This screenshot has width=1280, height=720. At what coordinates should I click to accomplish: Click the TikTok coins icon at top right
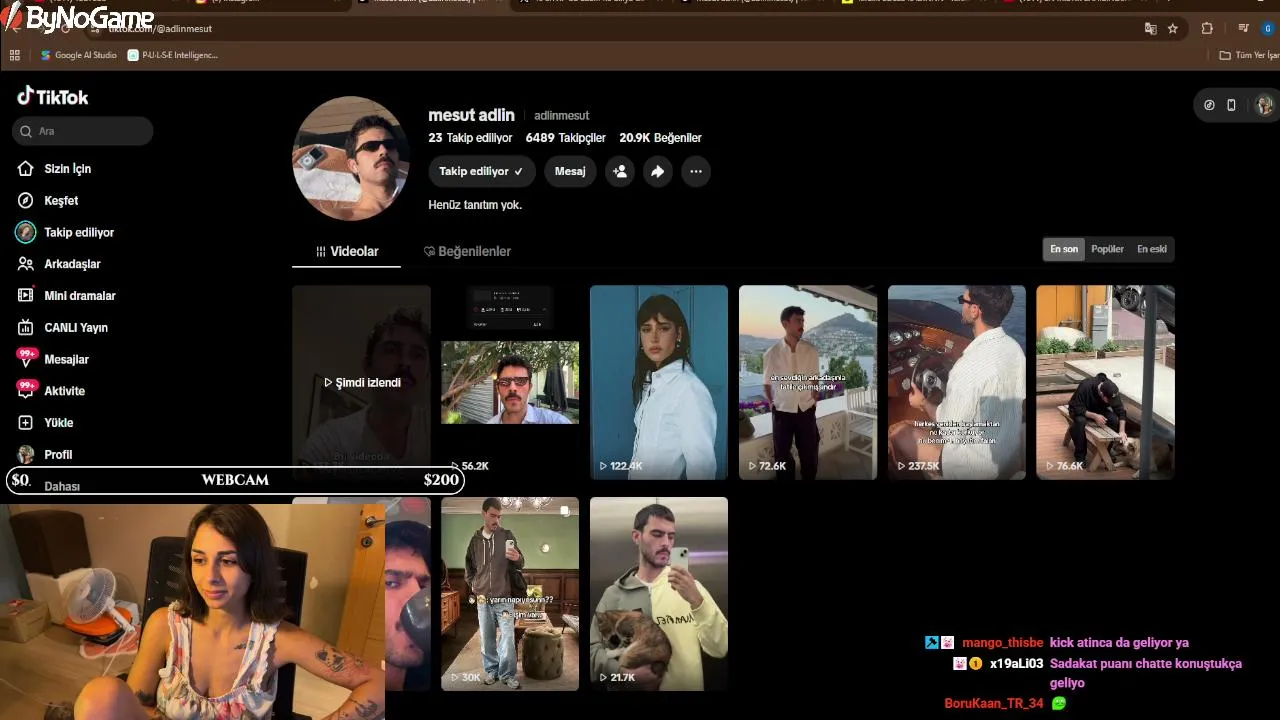[x=1209, y=105]
